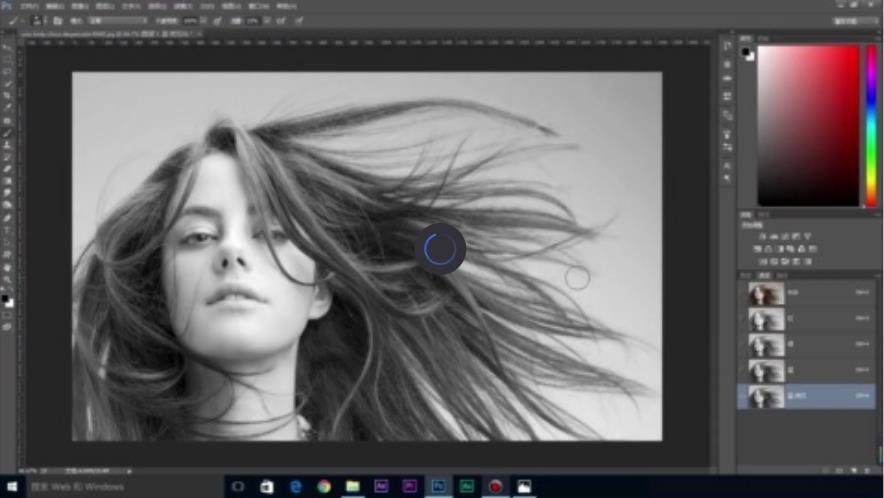
Task: Select the Zoom tool in the toolbar
Action: tap(8, 280)
